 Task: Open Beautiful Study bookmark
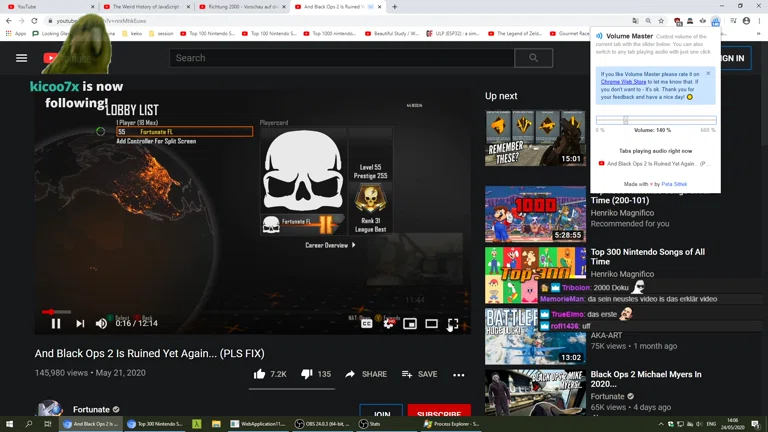pyautogui.click(x=392, y=33)
